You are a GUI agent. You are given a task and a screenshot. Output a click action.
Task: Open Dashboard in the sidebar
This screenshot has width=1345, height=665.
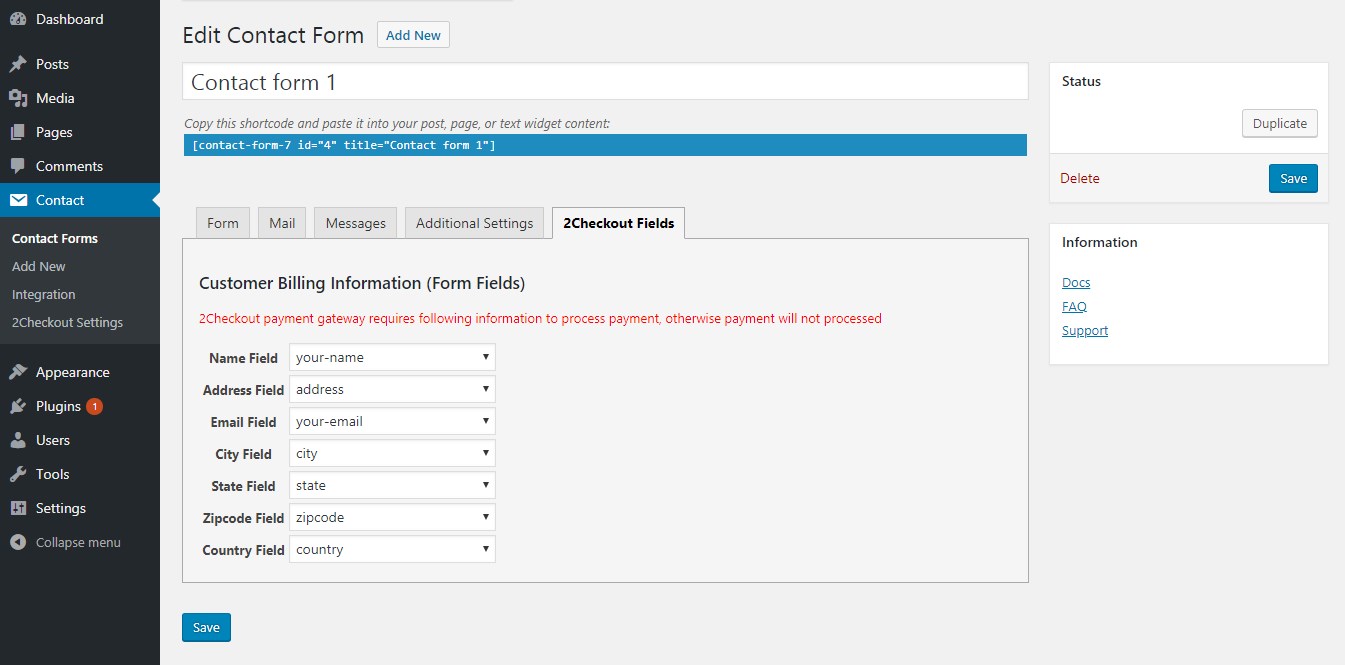coord(69,19)
